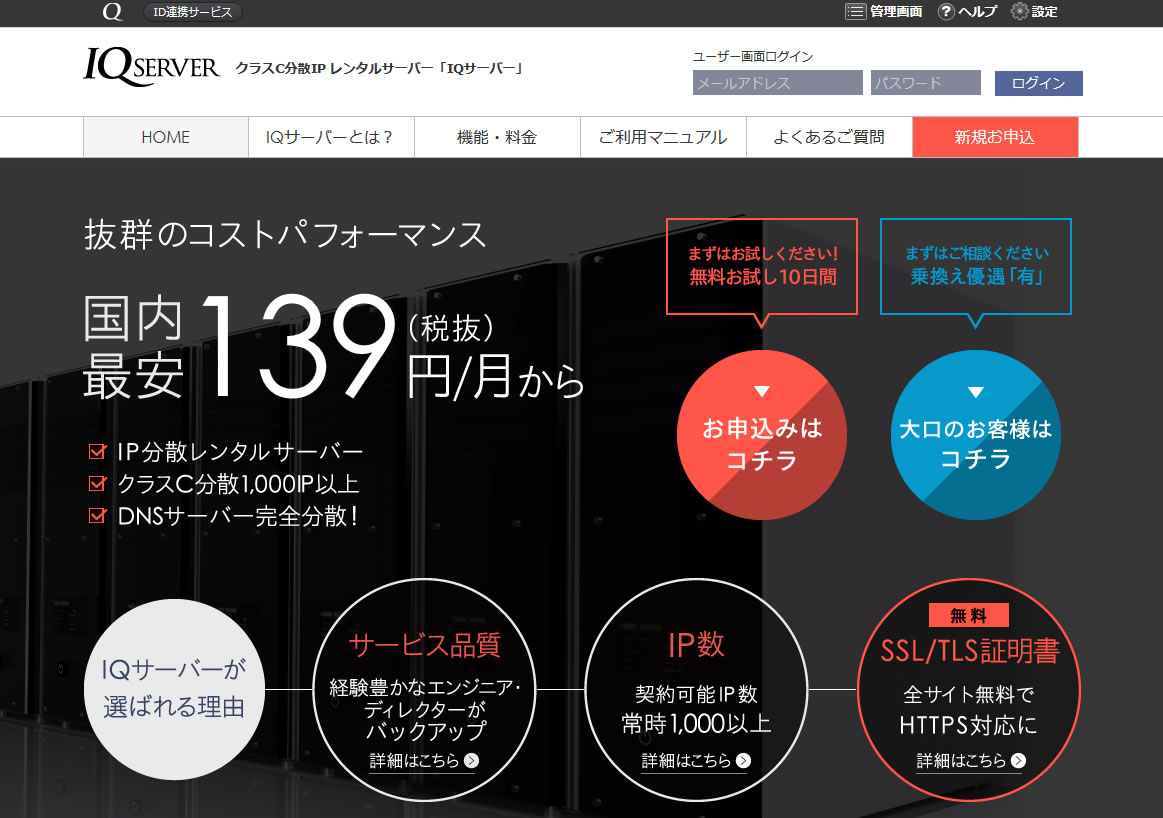1163x818 pixels.
Task: Click the IQ SERVER logo
Action: pyautogui.click(x=151, y=67)
